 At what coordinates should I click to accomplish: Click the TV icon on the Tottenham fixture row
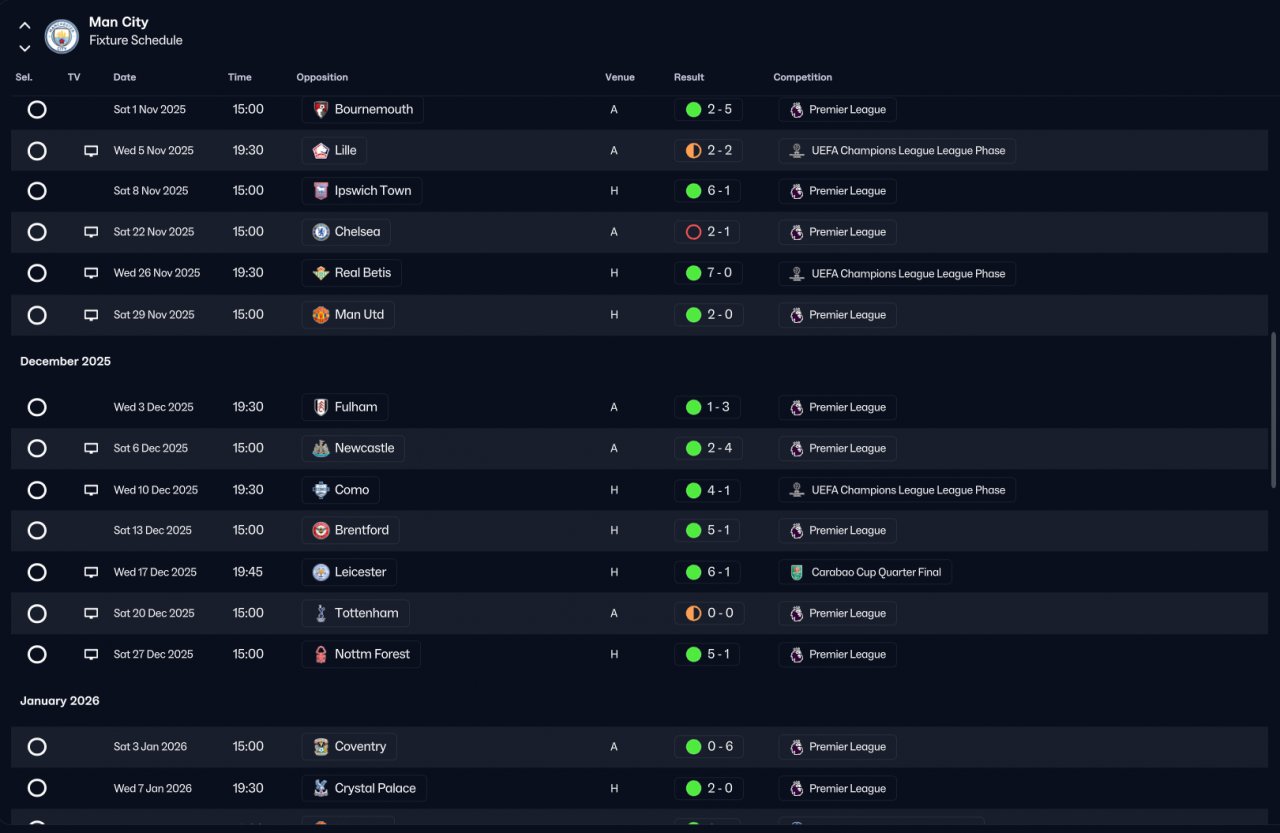[x=91, y=613]
